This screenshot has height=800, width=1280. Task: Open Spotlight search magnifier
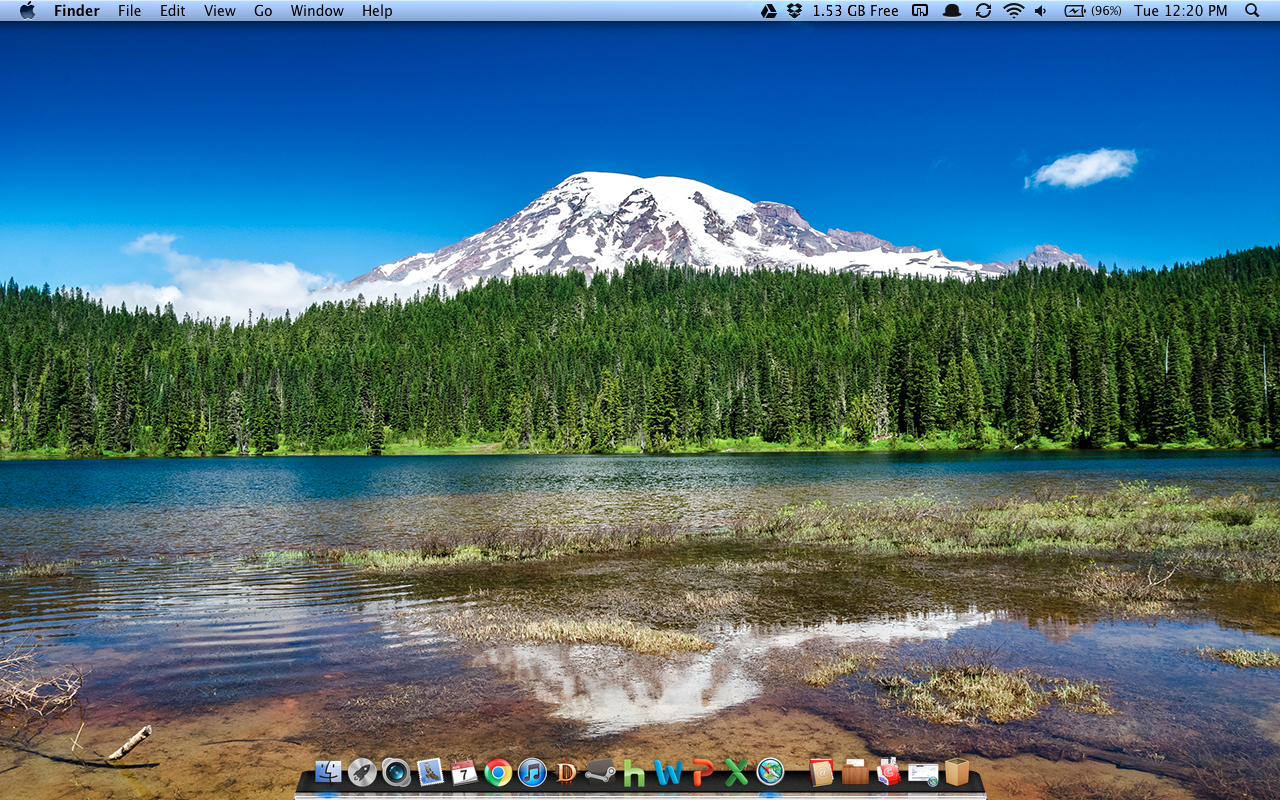coord(1252,11)
